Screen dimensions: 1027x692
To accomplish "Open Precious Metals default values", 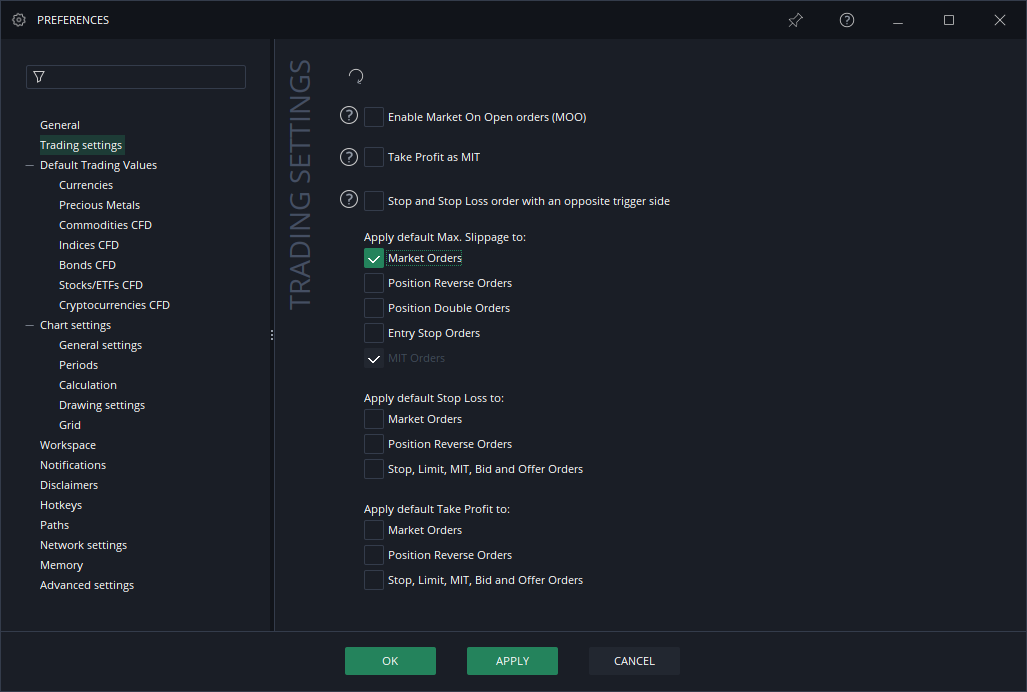I will pos(100,205).
